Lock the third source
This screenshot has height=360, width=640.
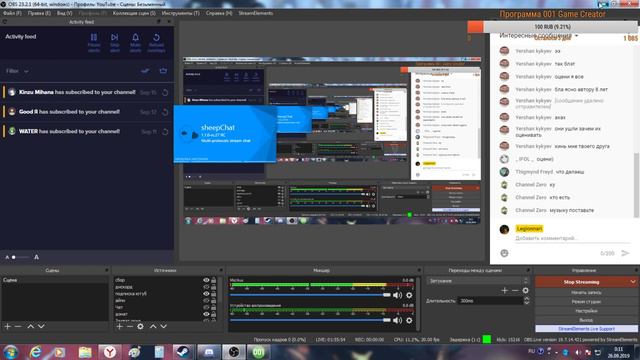[x=213, y=293]
